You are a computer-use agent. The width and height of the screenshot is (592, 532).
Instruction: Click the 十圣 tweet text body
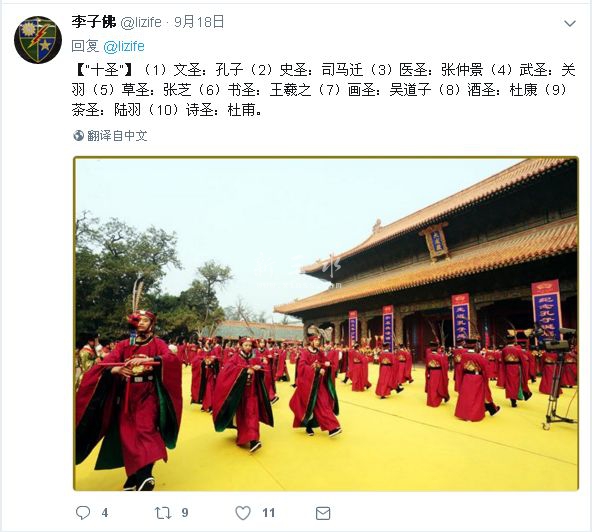pyautogui.click(x=324, y=90)
